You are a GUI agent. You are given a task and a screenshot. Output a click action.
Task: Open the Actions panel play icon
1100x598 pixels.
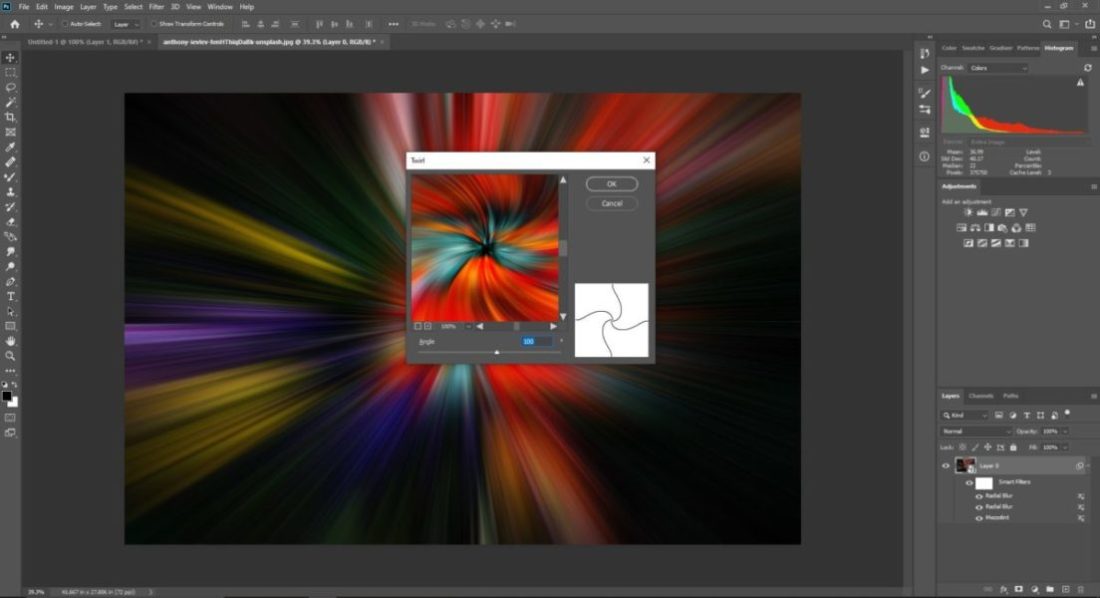point(925,70)
